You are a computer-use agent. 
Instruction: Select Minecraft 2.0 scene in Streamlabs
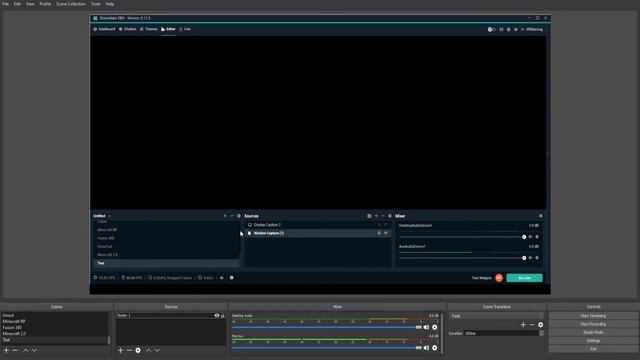pos(166,255)
